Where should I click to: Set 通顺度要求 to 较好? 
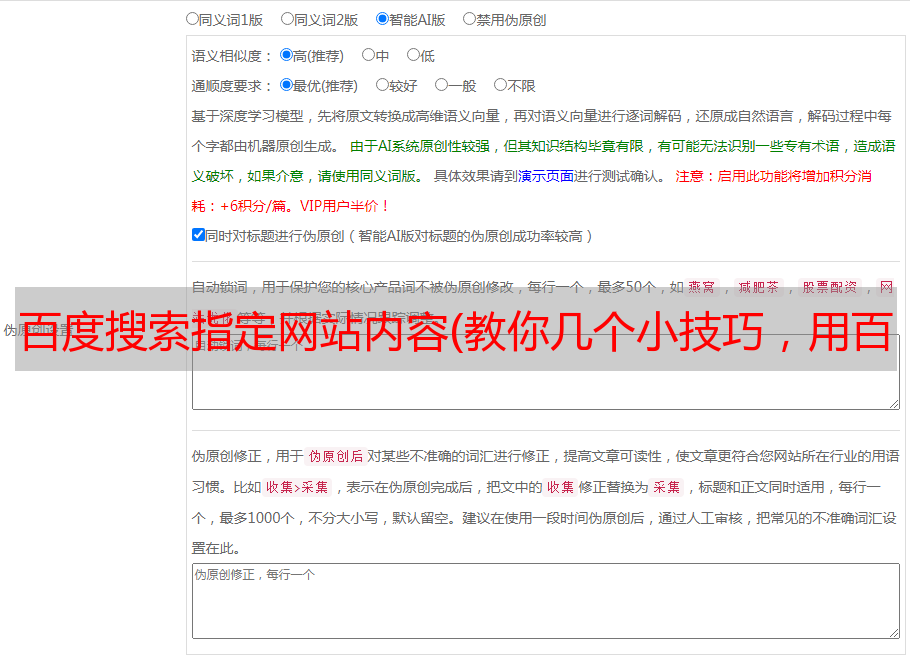click(382, 85)
